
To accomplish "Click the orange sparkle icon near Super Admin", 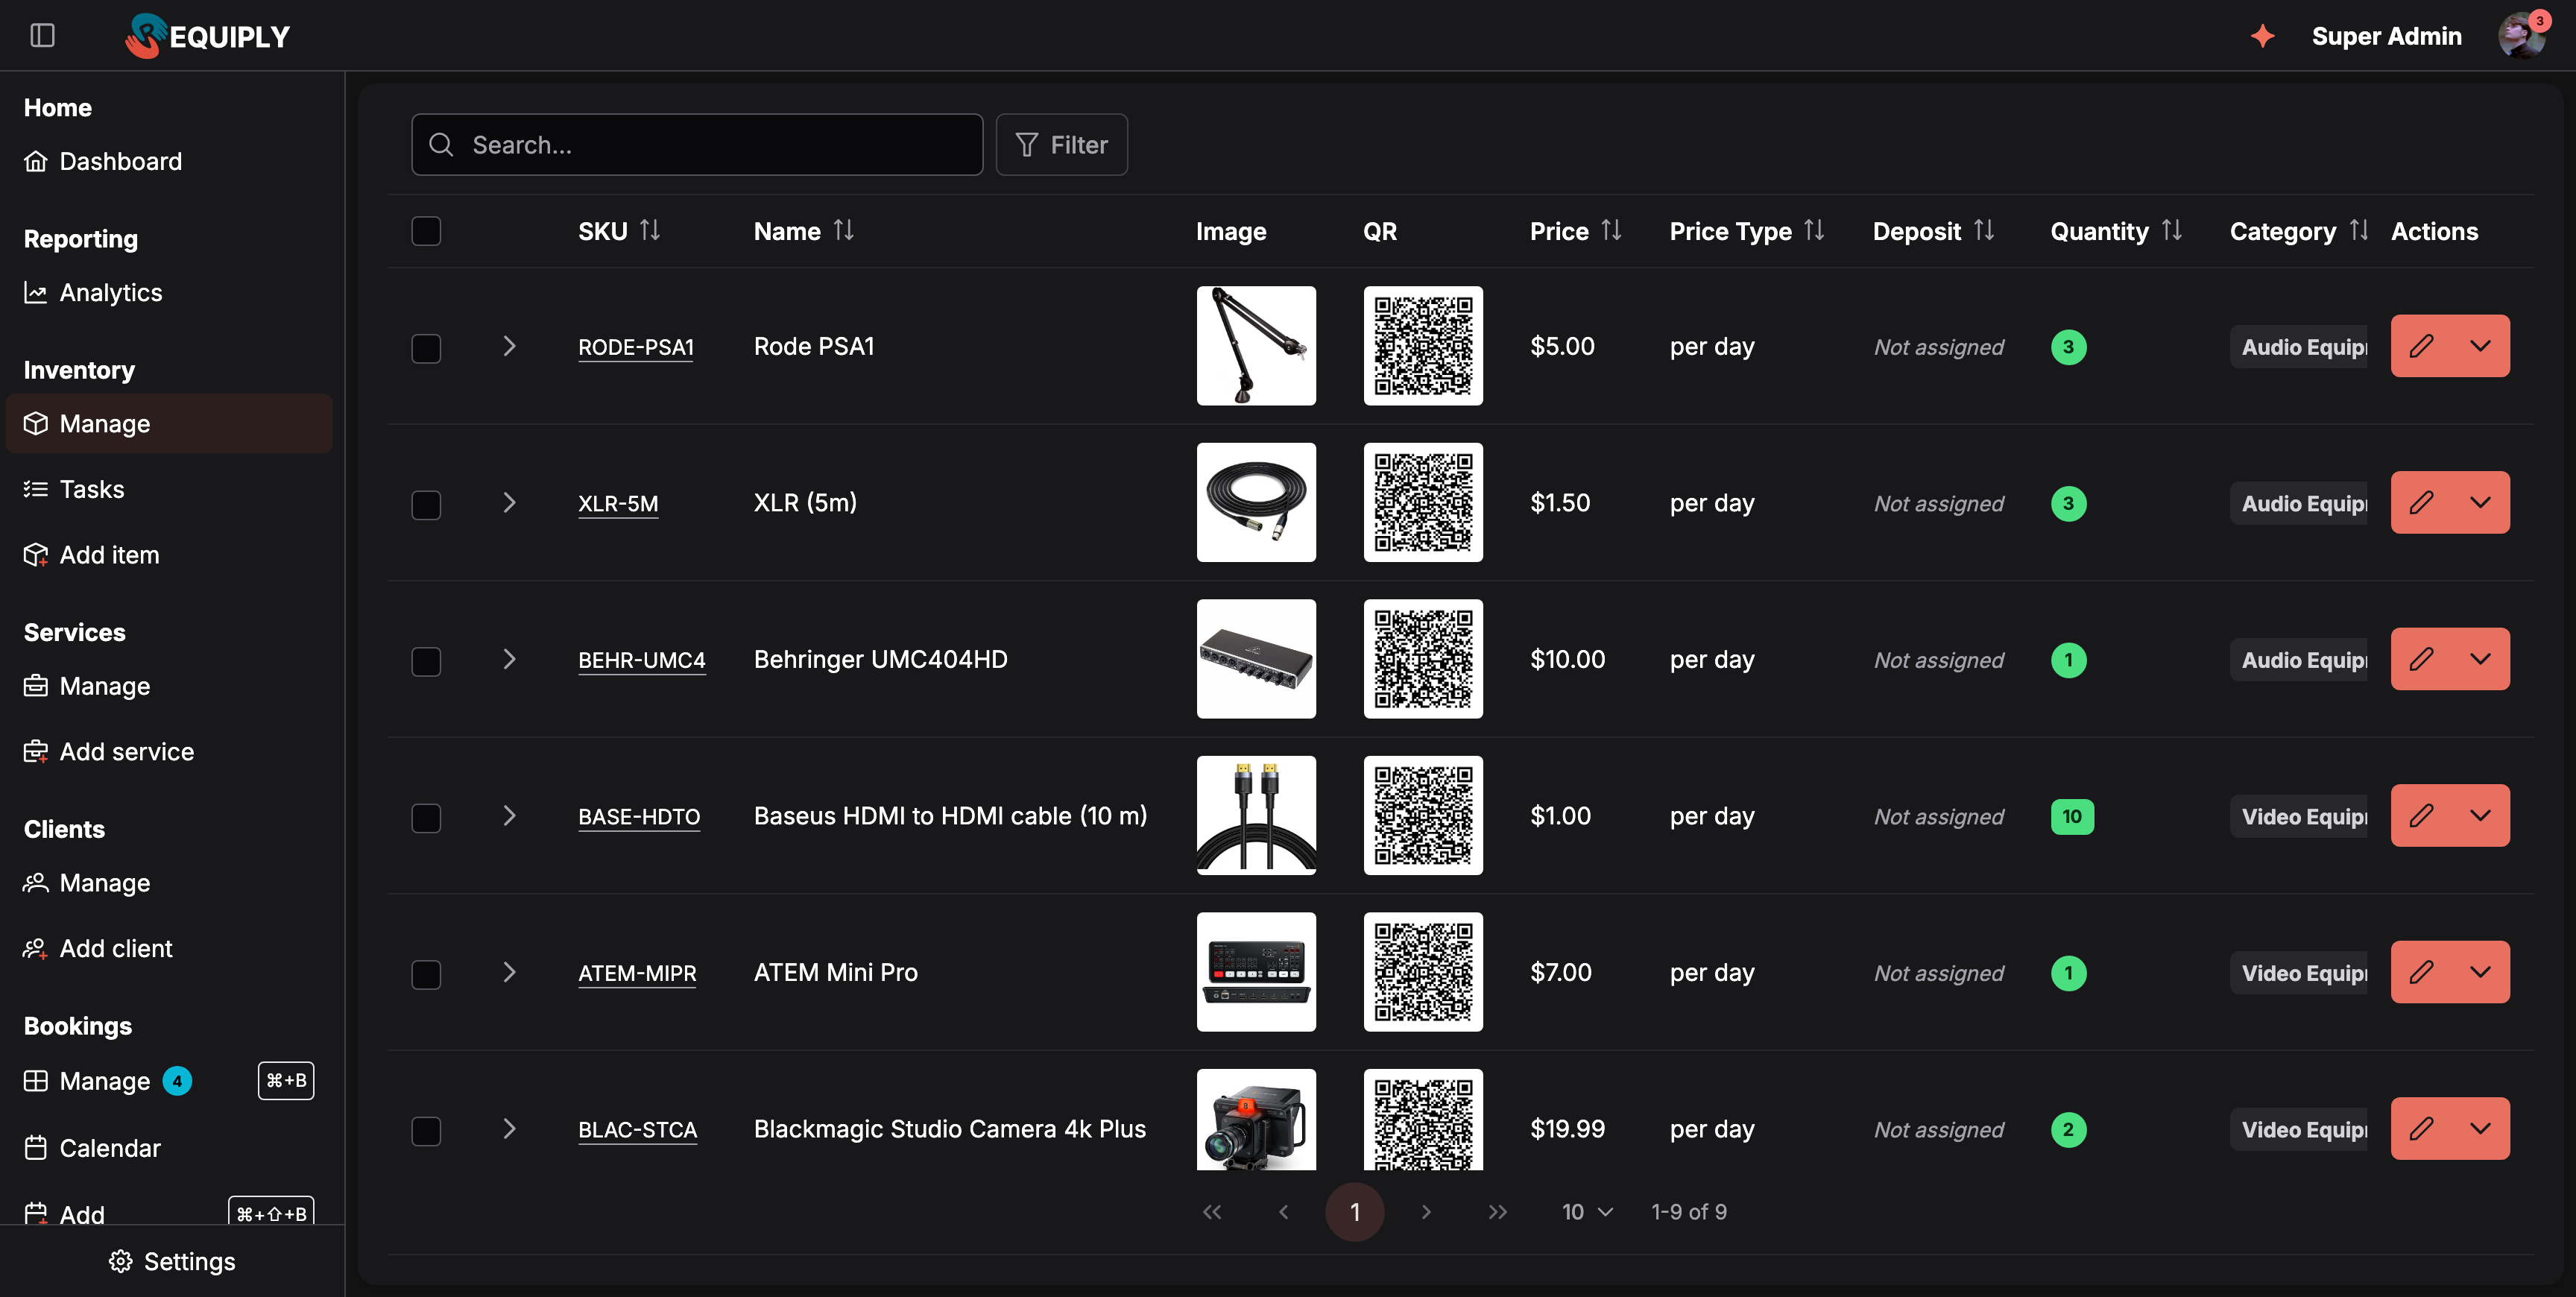I will point(2262,36).
